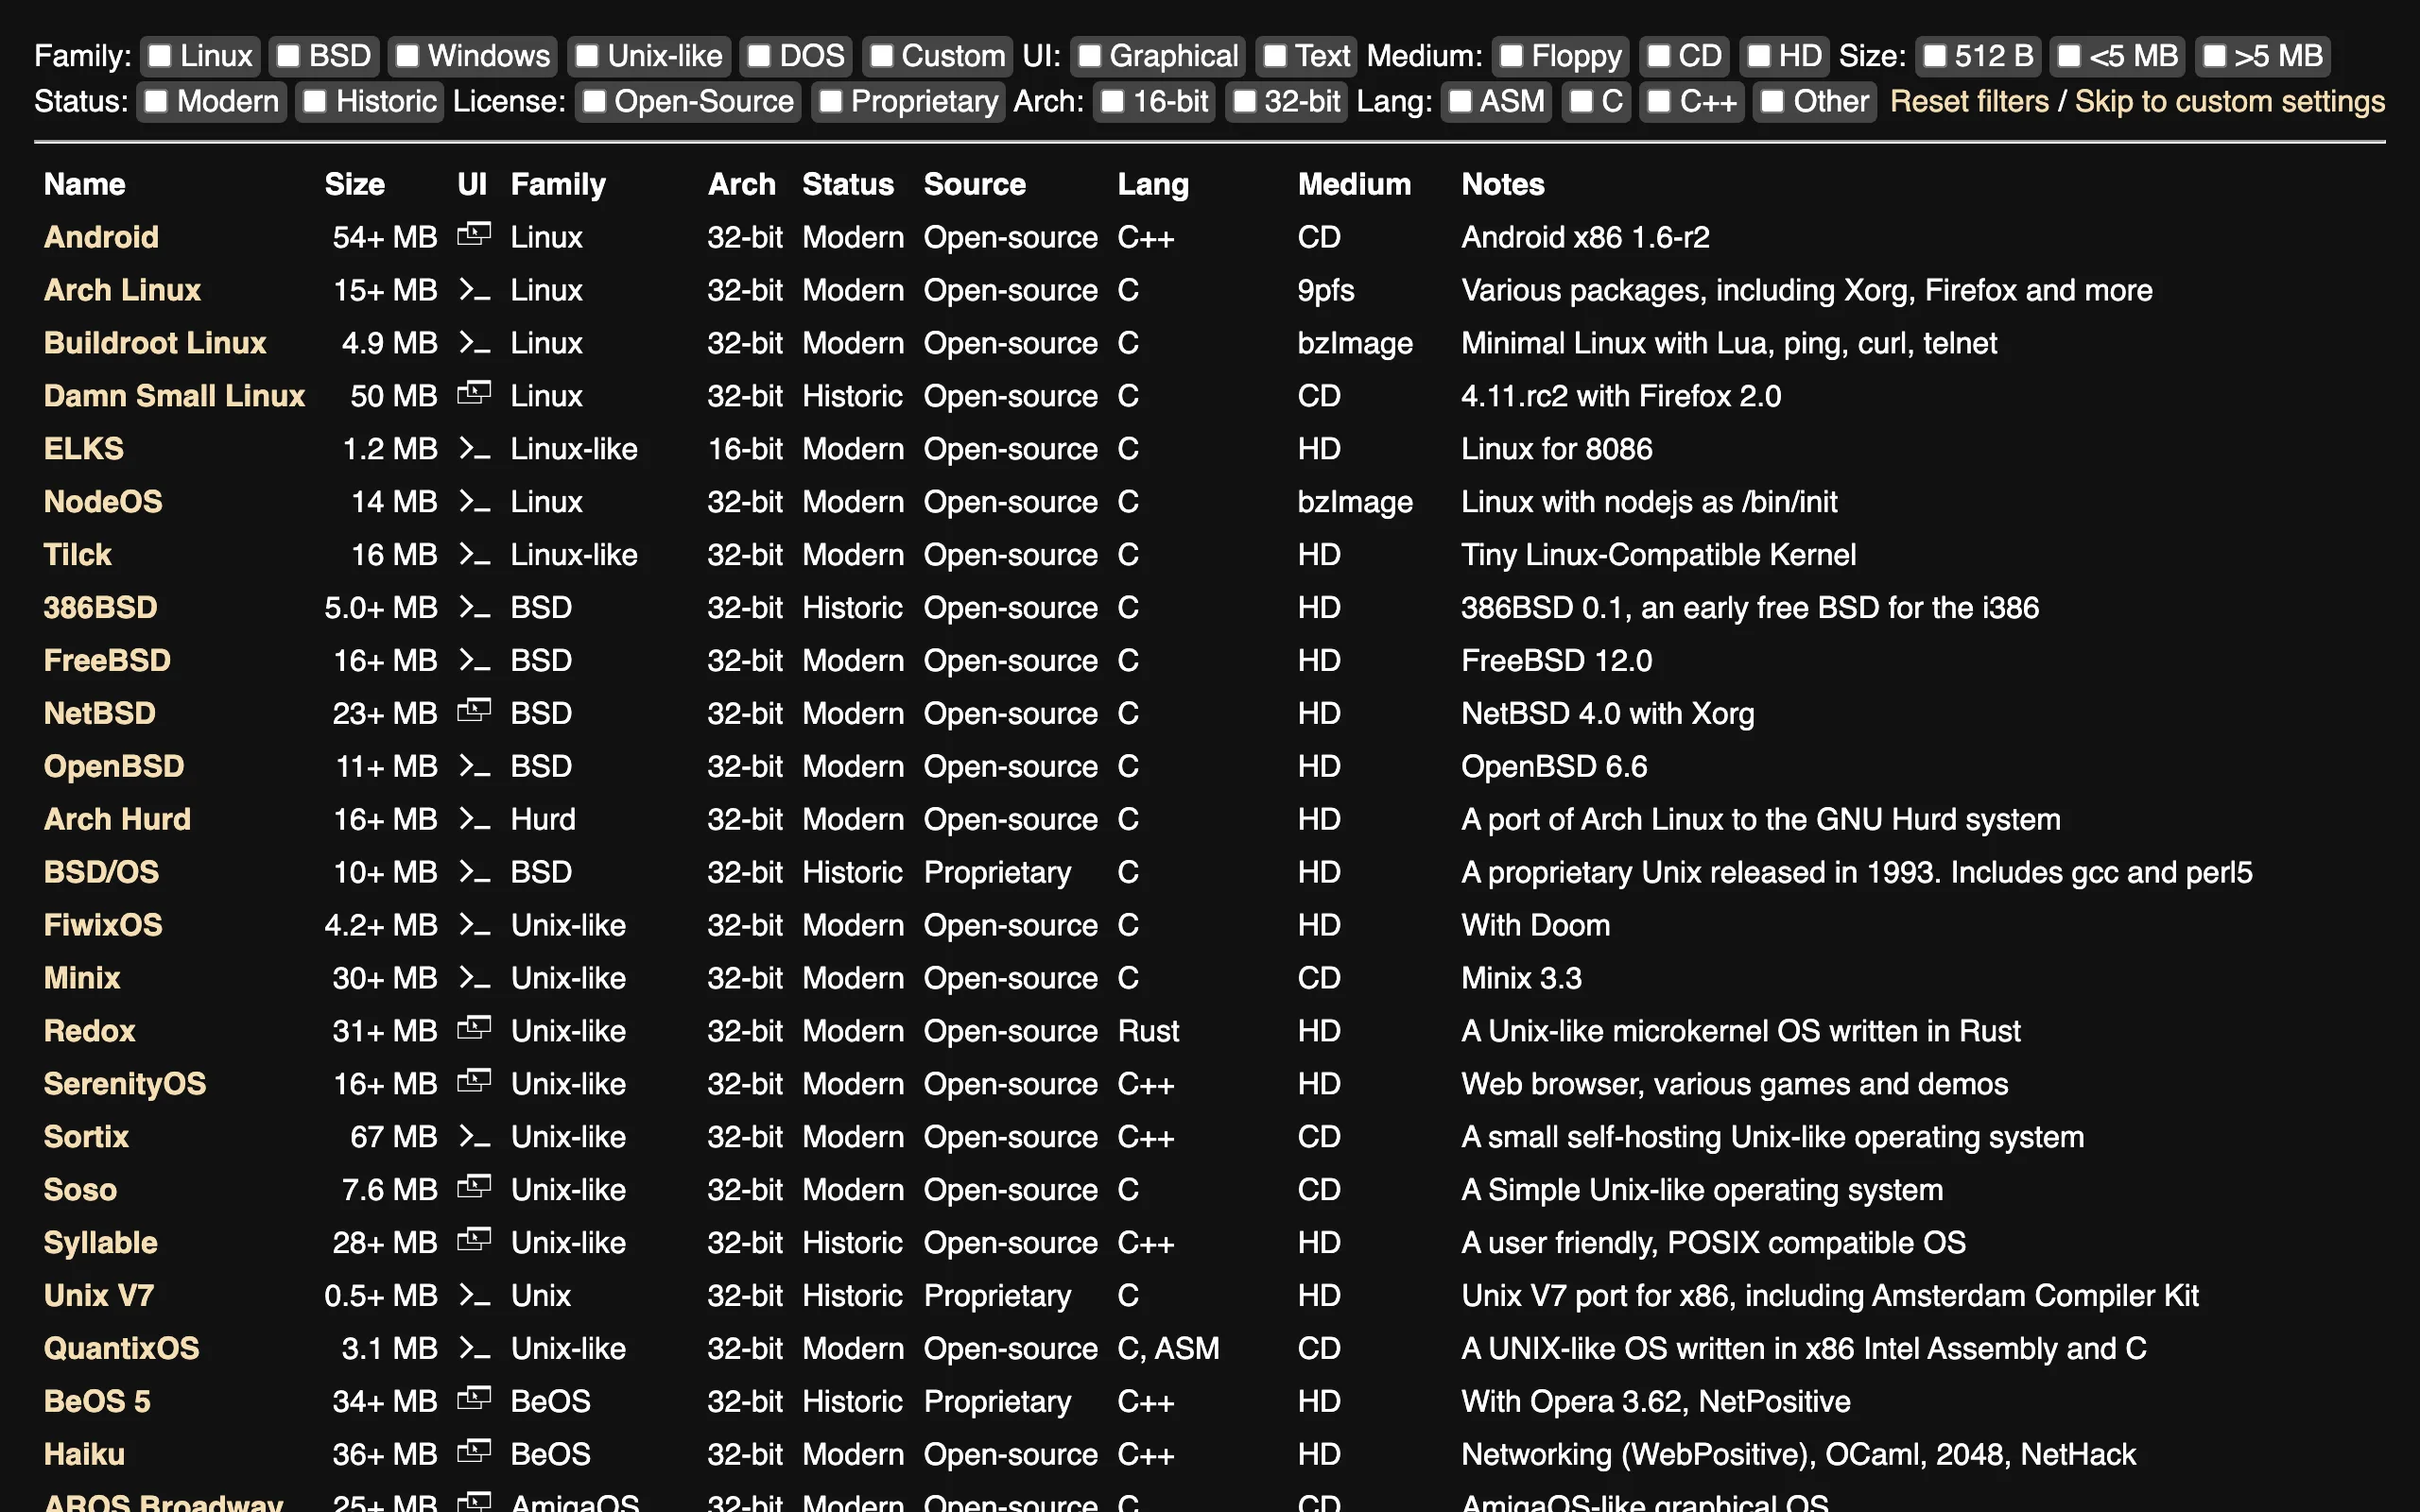Tick the Proprietary license filter
The width and height of the screenshot is (2420, 1512).
(831, 101)
